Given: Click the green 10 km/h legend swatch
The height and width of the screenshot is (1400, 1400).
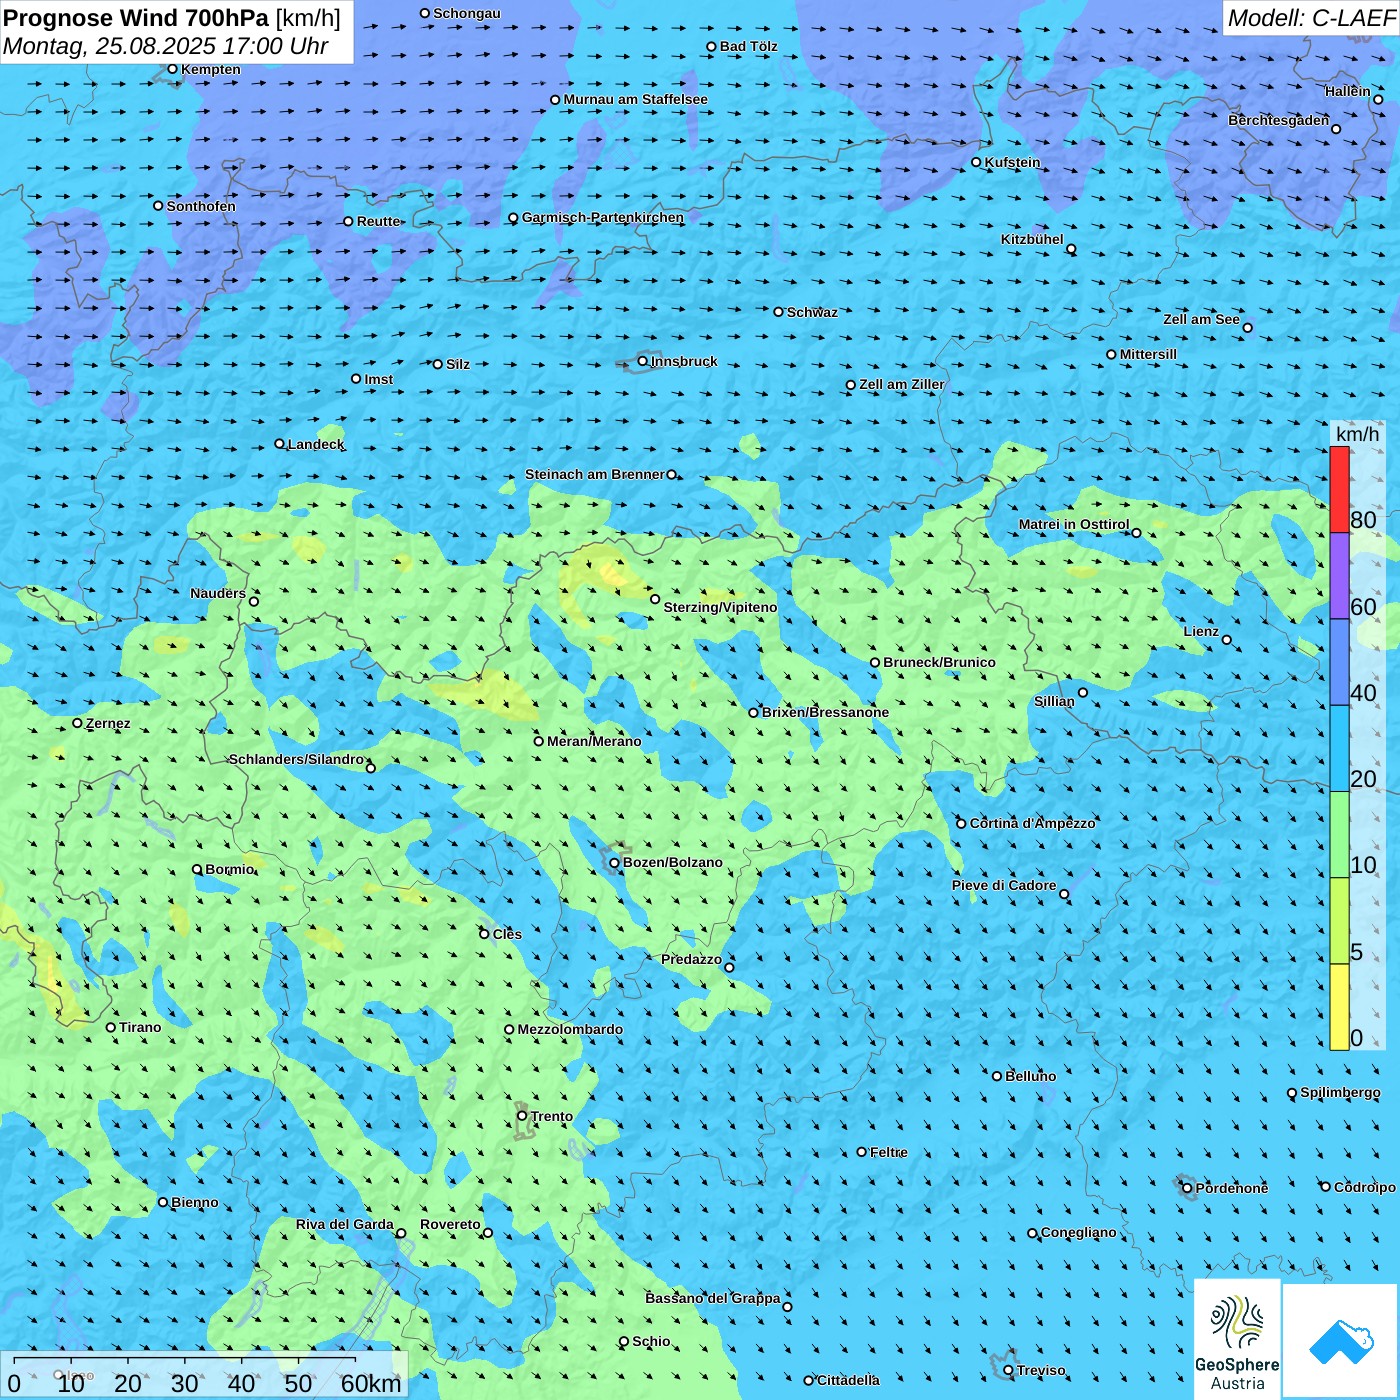Looking at the screenshot, I should [x=1339, y=835].
